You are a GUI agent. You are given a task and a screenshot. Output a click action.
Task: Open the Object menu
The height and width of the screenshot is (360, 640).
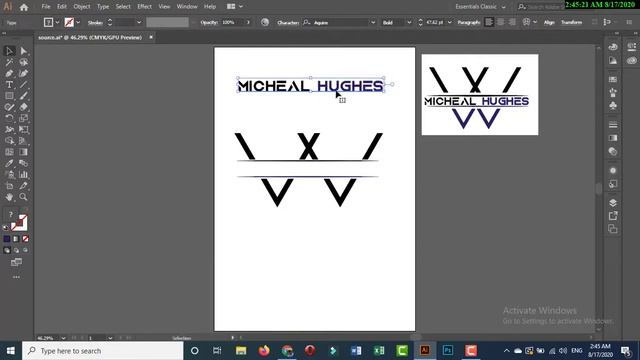pyautogui.click(x=82, y=7)
